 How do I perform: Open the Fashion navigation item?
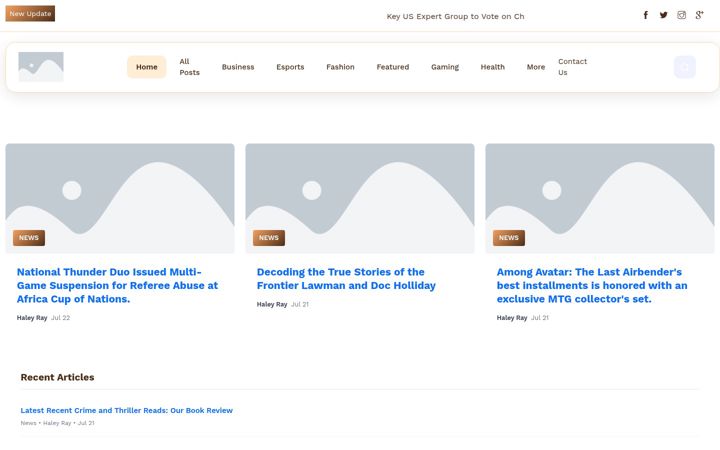coord(340,67)
